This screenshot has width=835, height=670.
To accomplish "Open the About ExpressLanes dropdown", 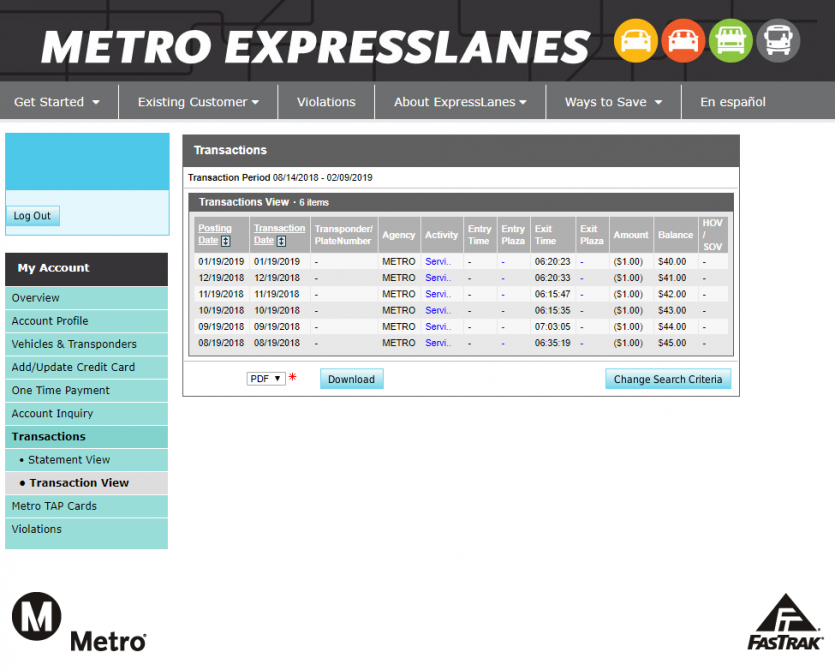I will (x=460, y=102).
